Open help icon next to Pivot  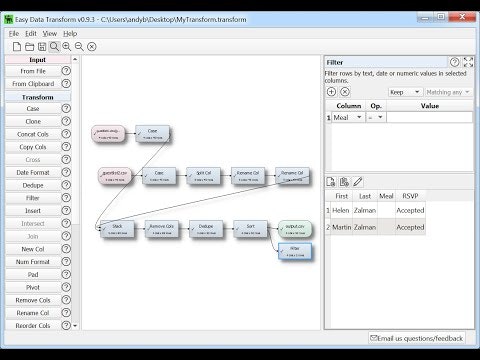pos(66,287)
